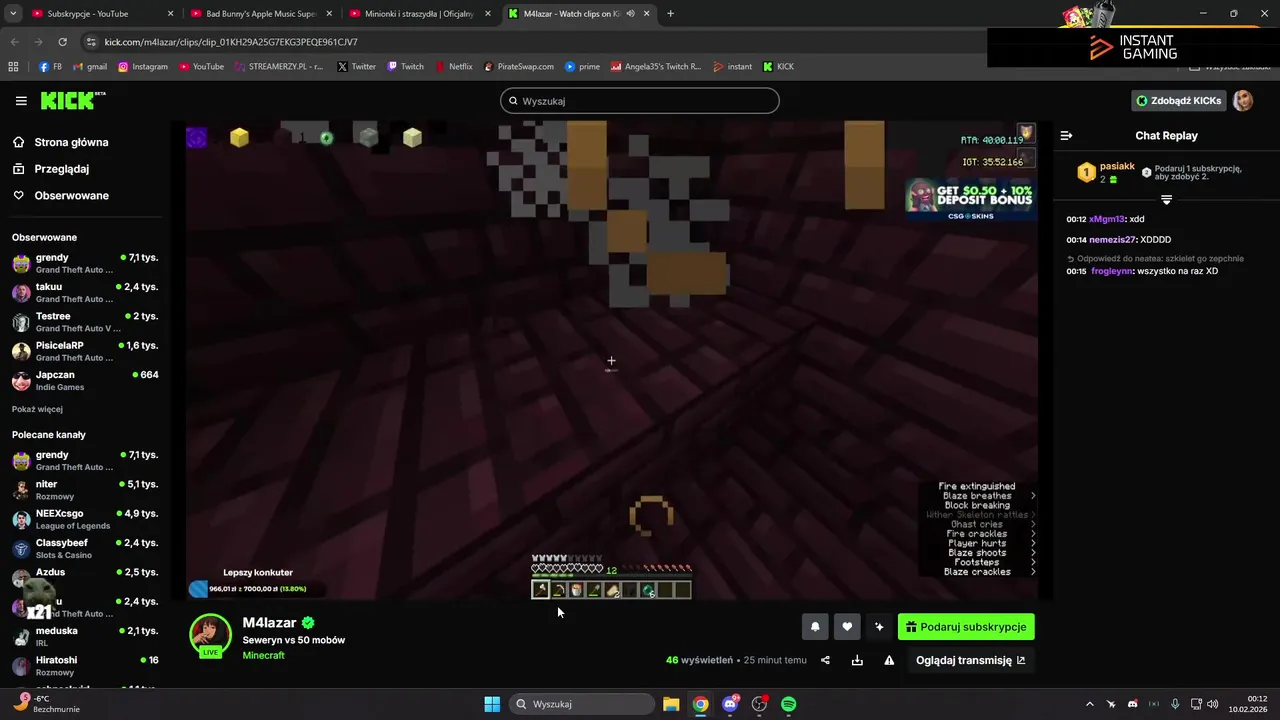Open NEEXcsgo recommended channel
Image resolution: width=1280 pixels, height=720 pixels.
coord(85,520)
